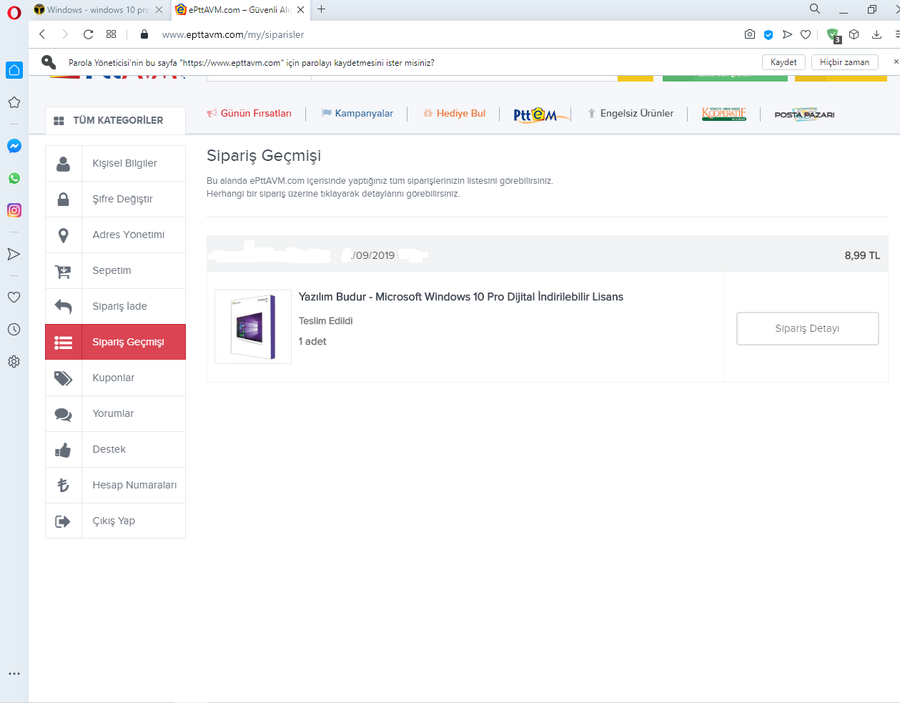Open Kuponlar section
The height and width of the screenshot is (703, 900).
coord(115,378)
